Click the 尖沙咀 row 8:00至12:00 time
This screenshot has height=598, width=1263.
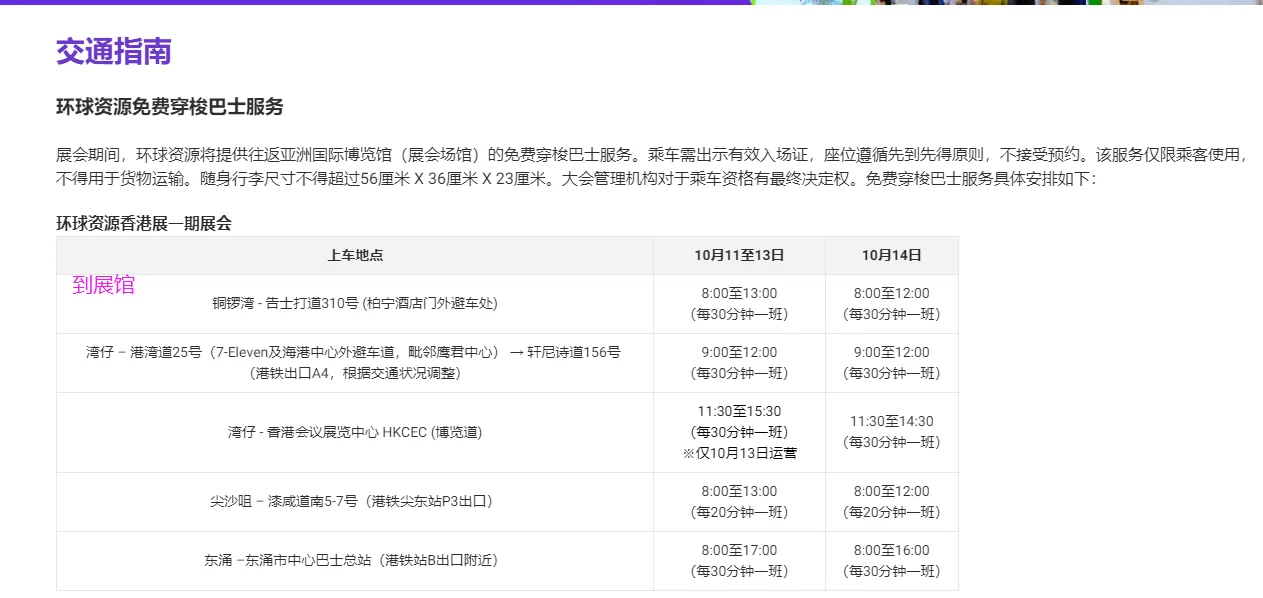click(x=892, y=491)
